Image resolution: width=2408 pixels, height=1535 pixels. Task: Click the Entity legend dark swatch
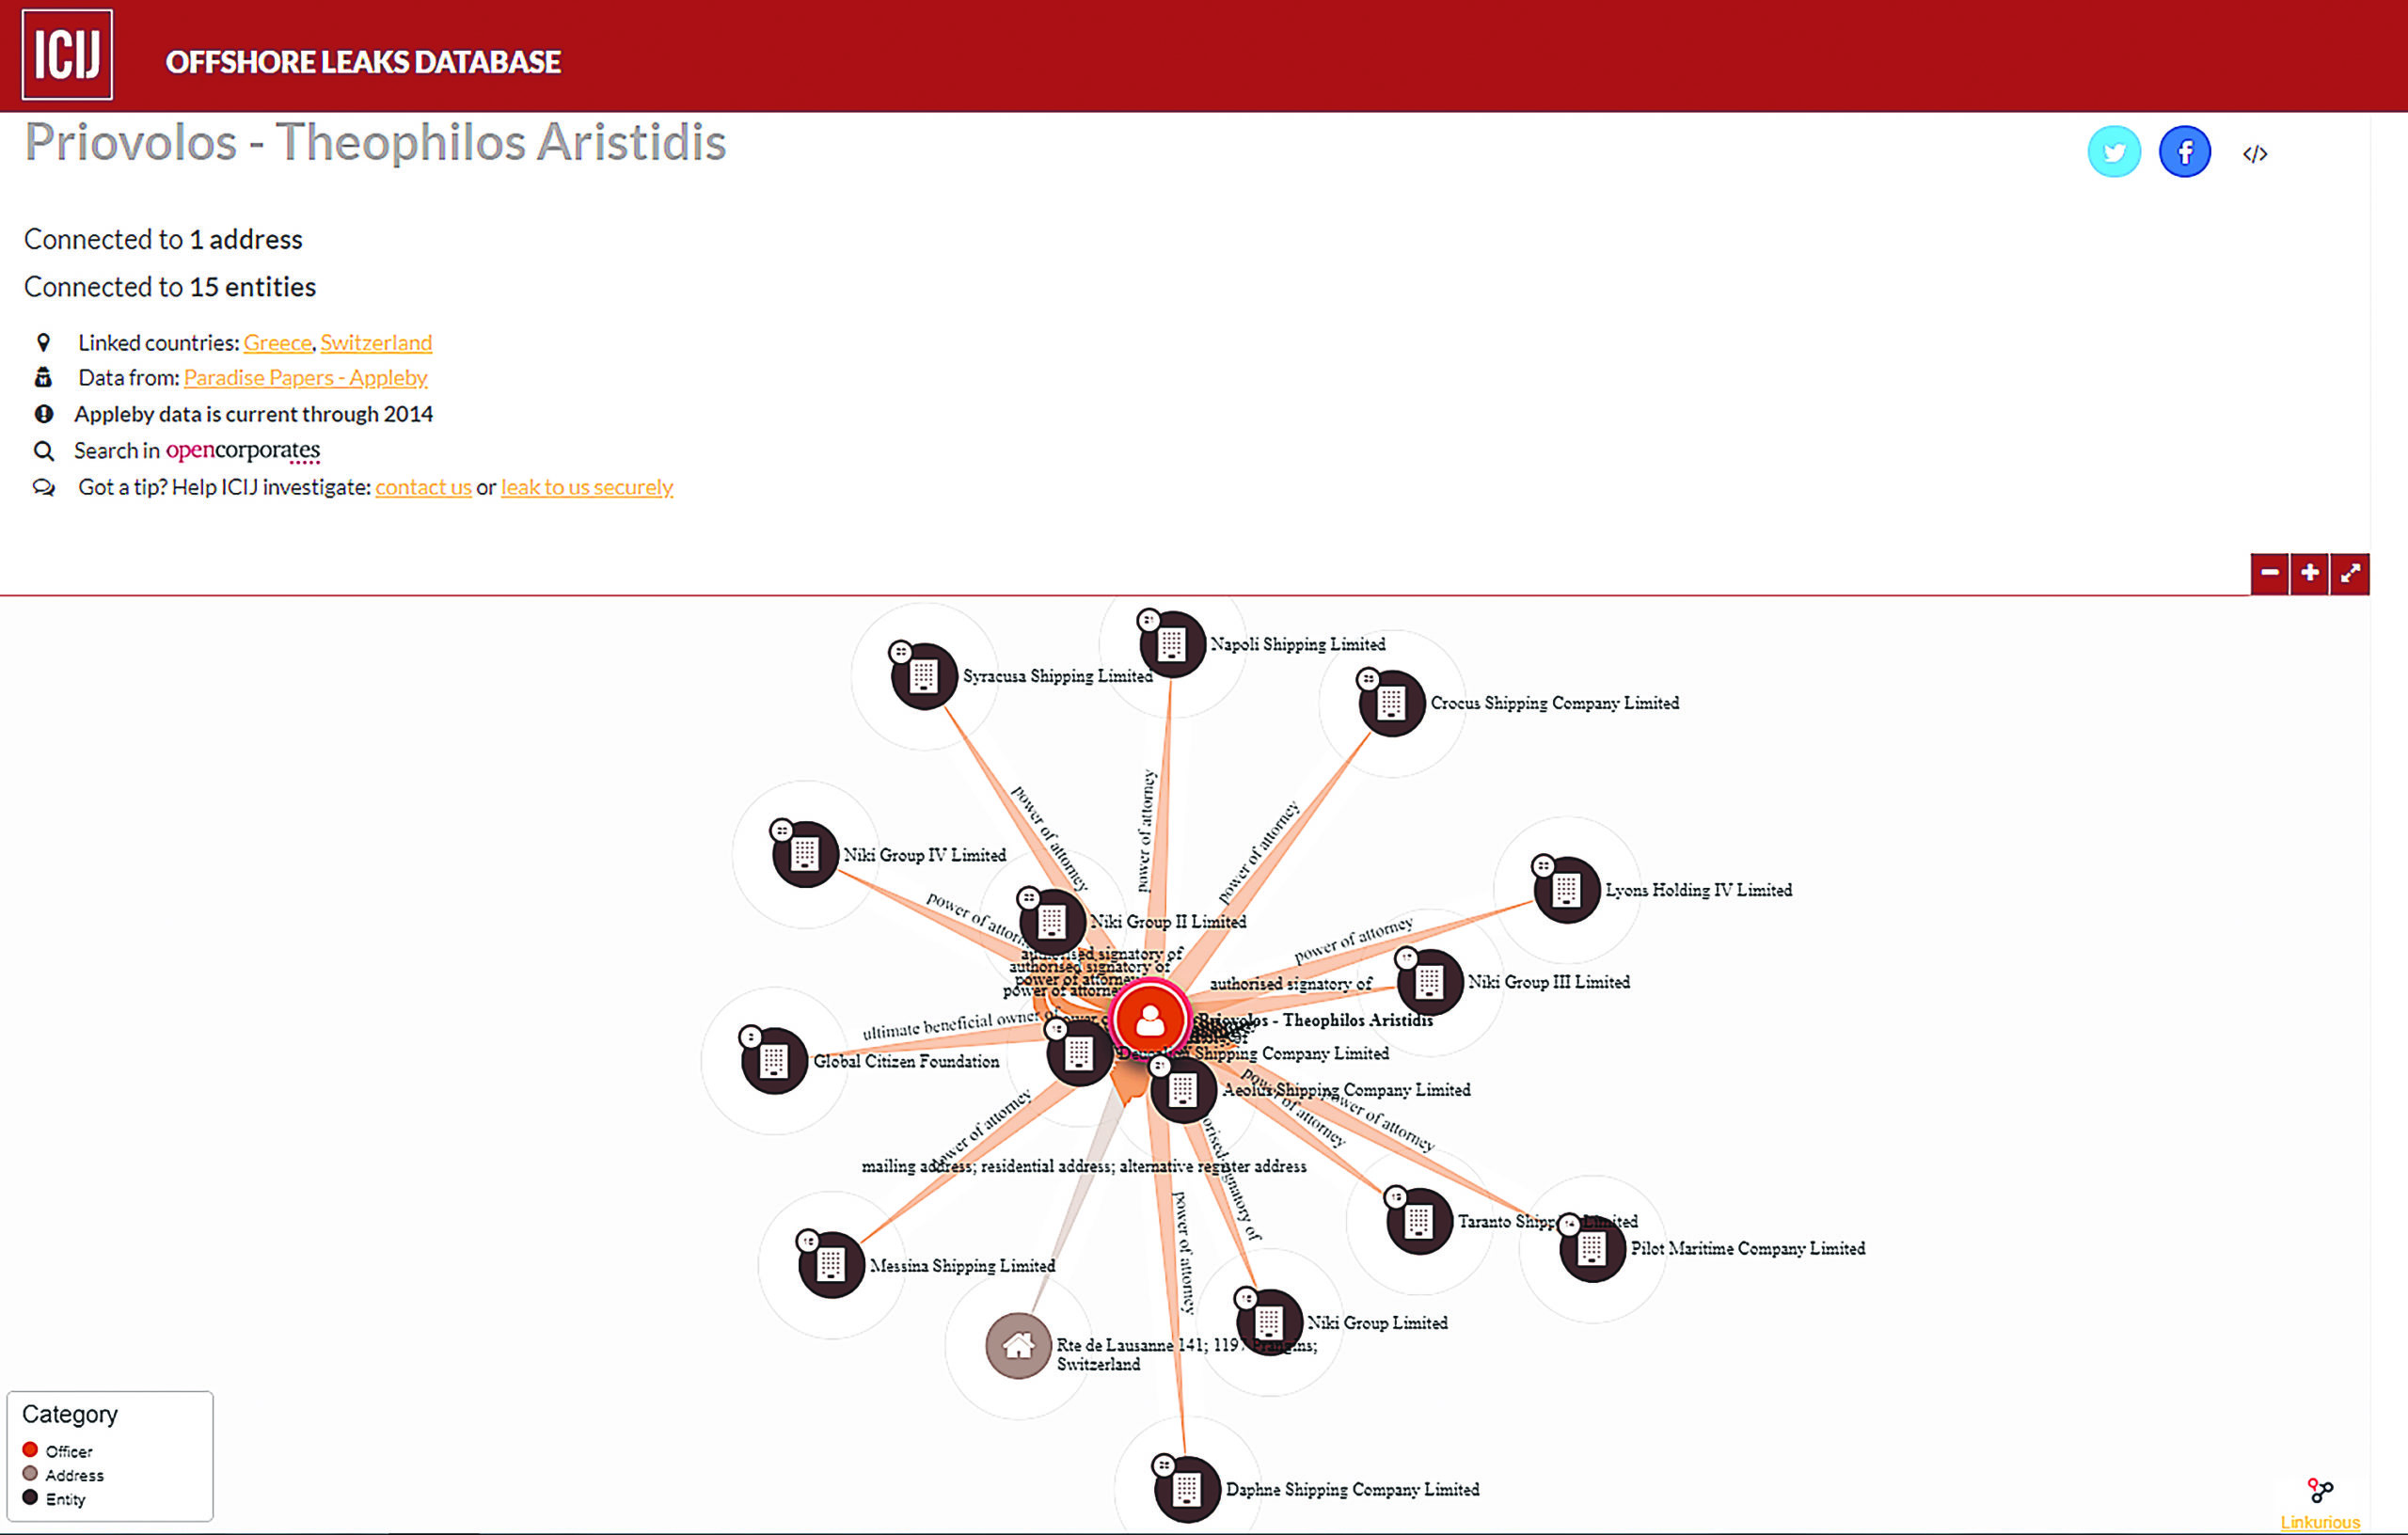(x=30, y=1498)
